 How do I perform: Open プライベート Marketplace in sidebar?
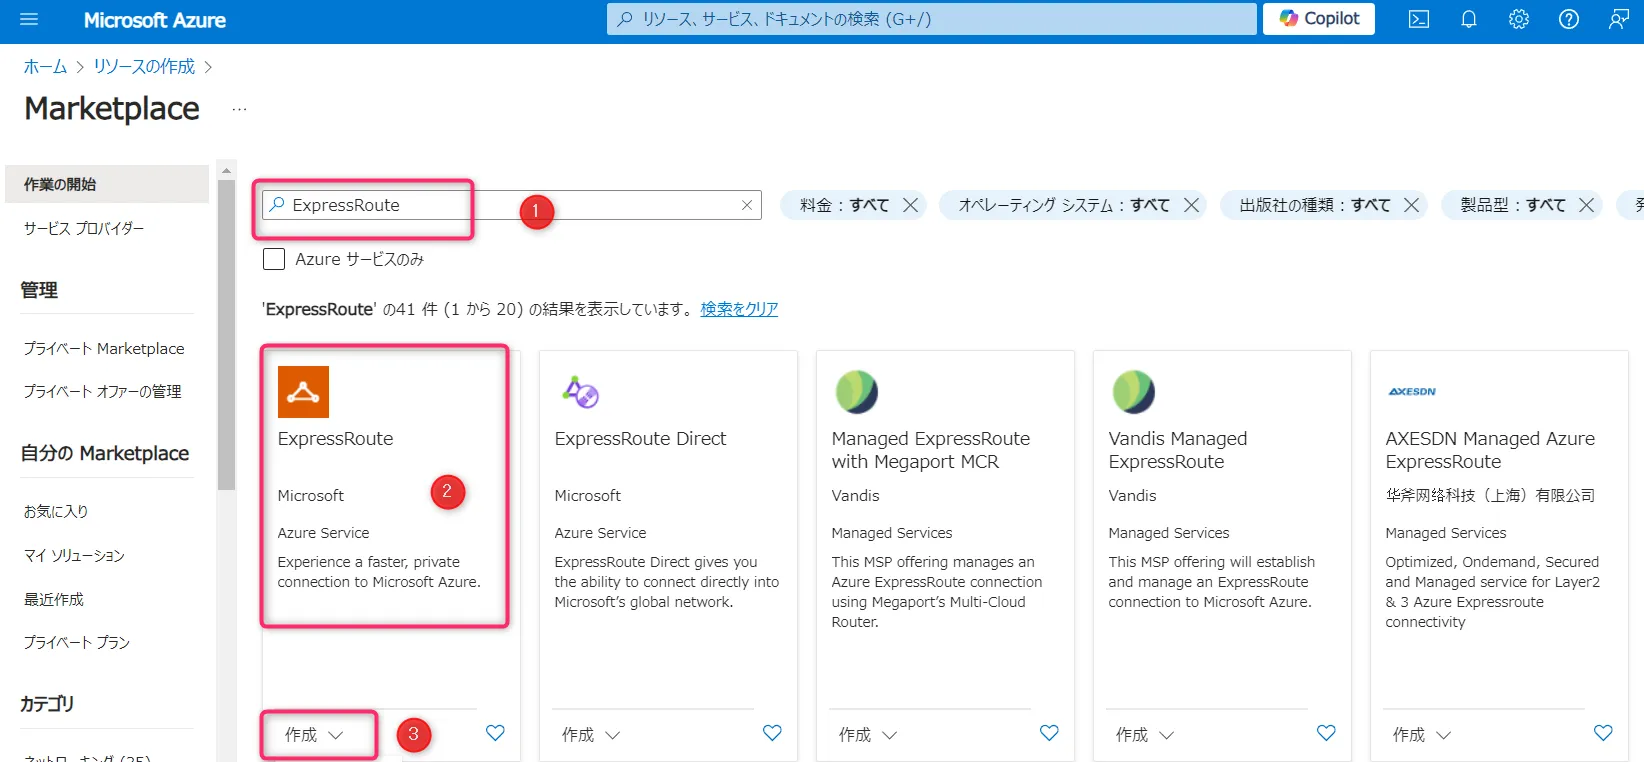104,348
